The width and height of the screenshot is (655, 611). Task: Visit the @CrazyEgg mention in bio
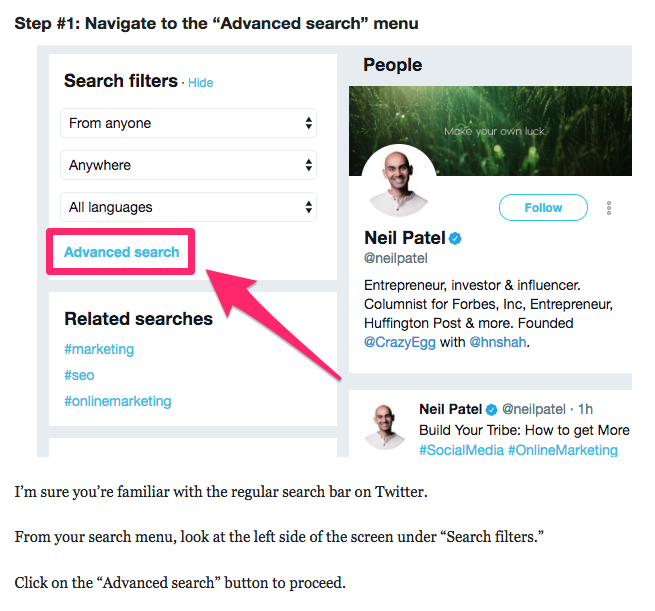coord(400,342)
